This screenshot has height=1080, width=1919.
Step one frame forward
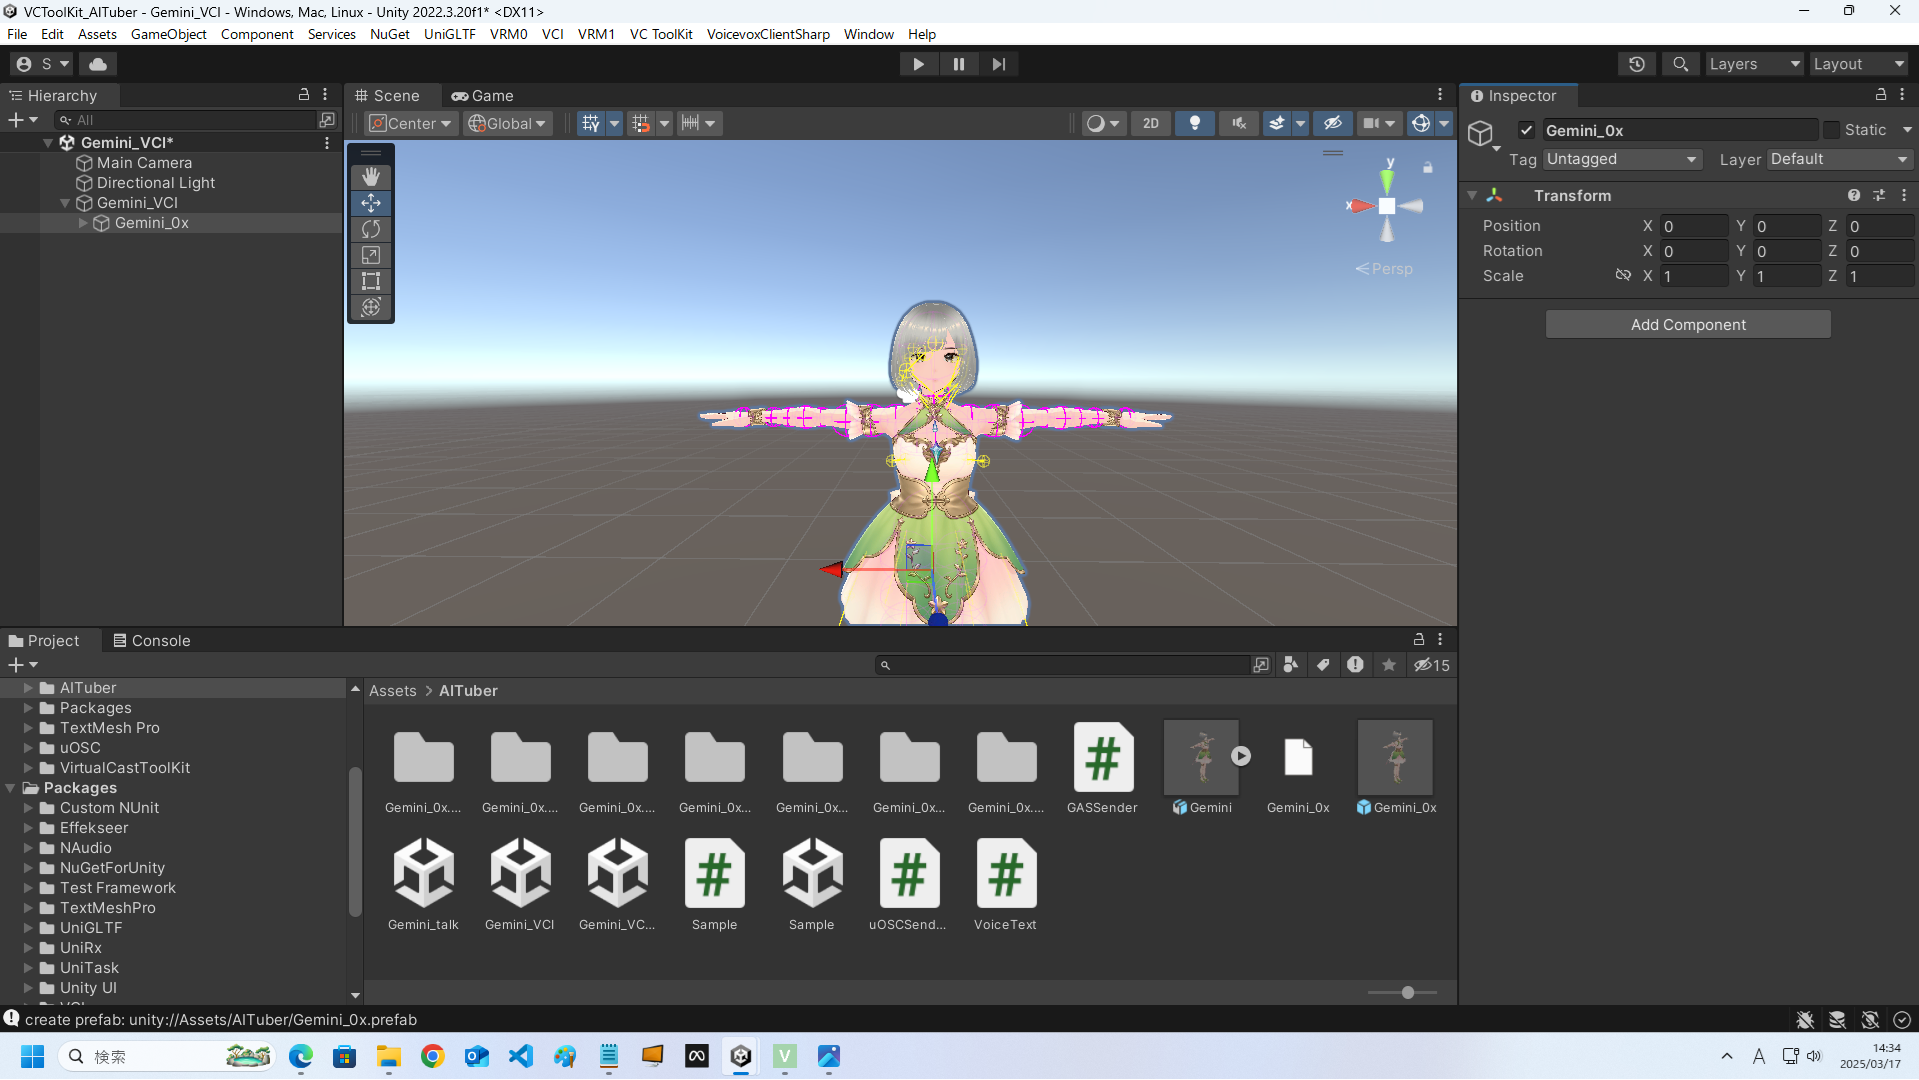point(998,64)
